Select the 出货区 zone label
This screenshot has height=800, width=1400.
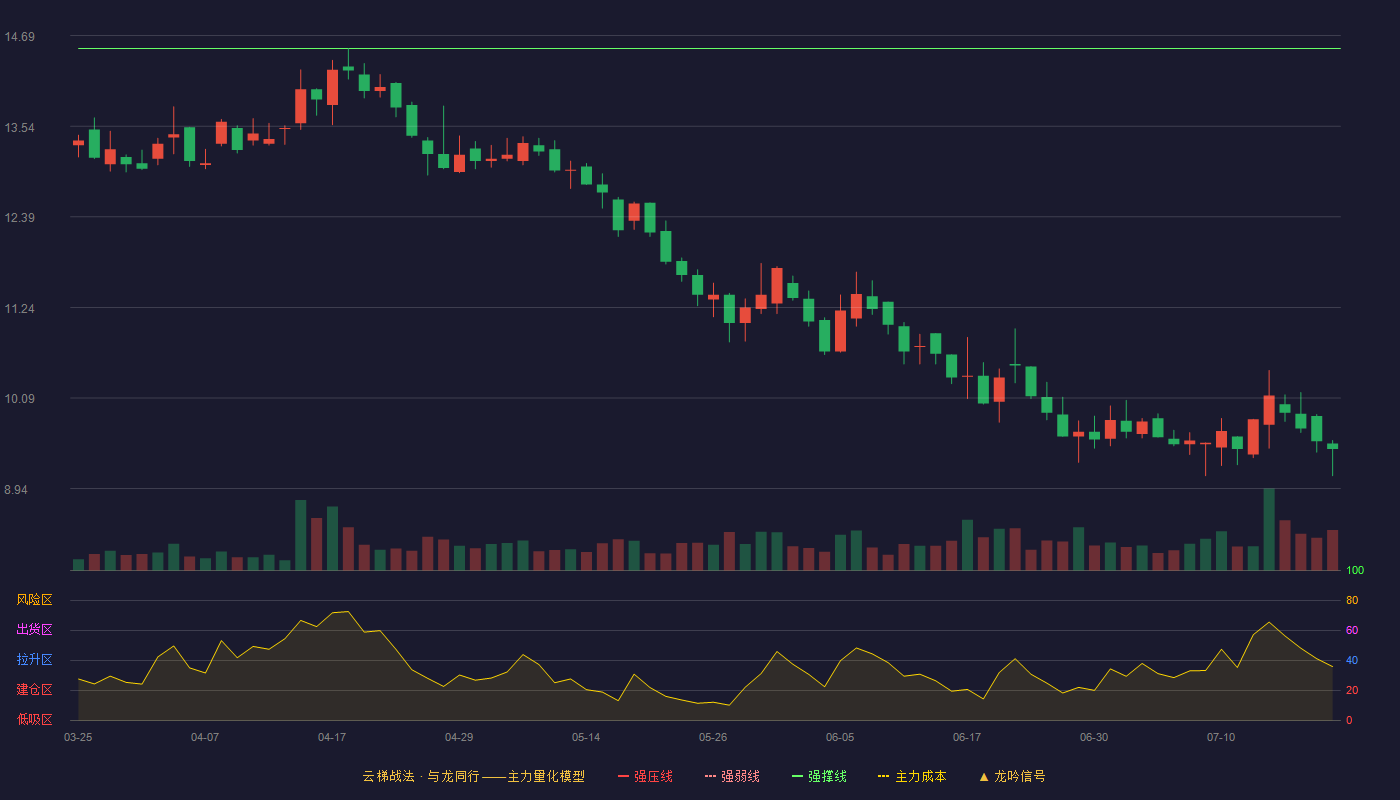coord(34,630)
